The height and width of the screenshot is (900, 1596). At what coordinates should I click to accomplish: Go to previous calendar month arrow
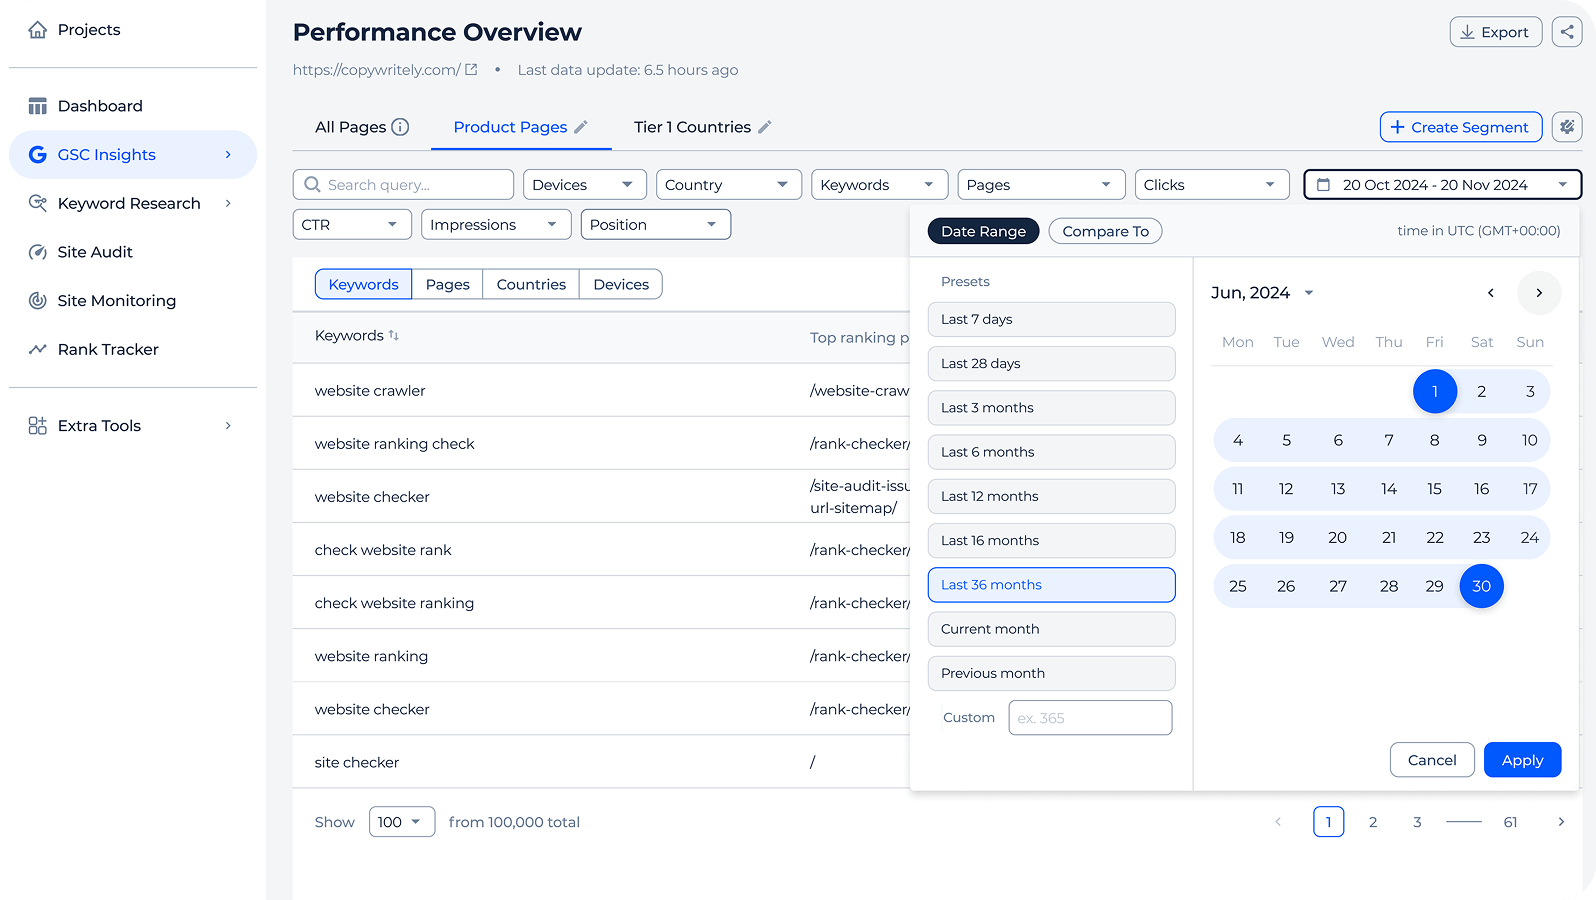tap(1491, 293)
